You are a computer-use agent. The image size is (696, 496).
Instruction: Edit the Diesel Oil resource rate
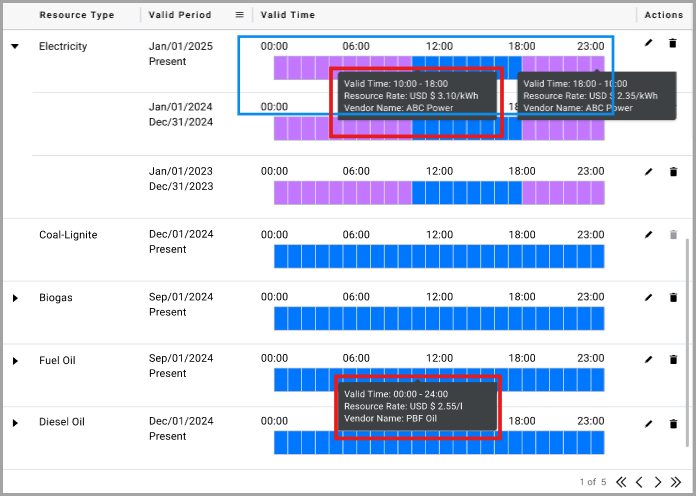tap(649, 424)
